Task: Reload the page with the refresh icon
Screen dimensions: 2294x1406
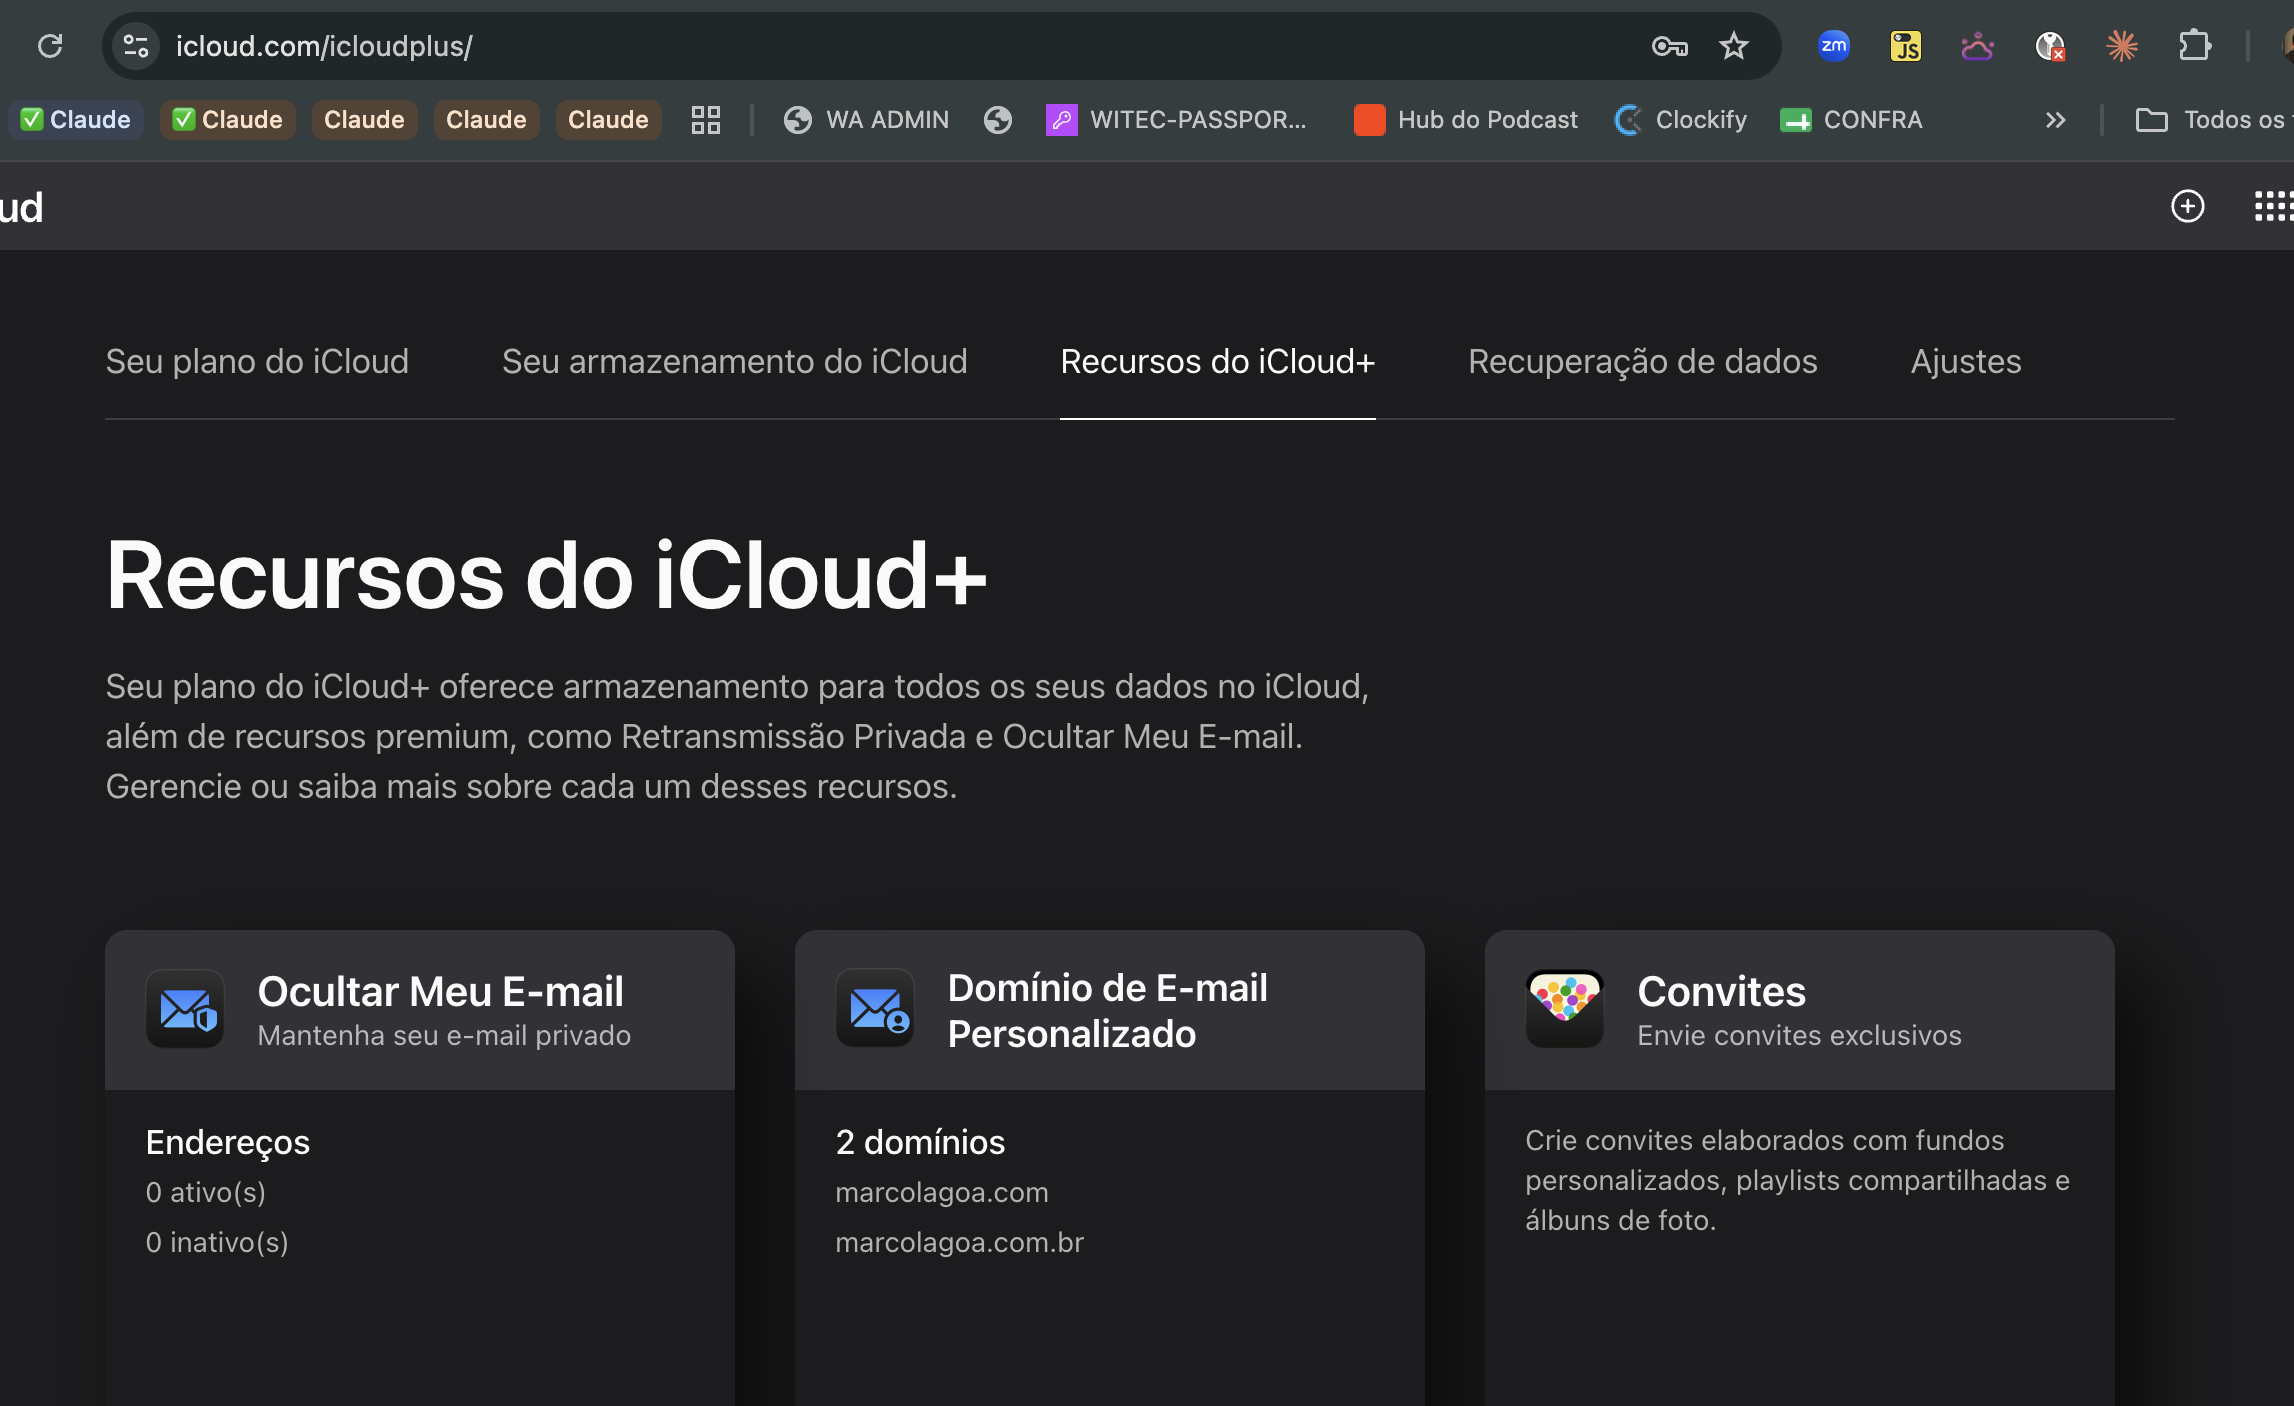Action: click(50, 46)
